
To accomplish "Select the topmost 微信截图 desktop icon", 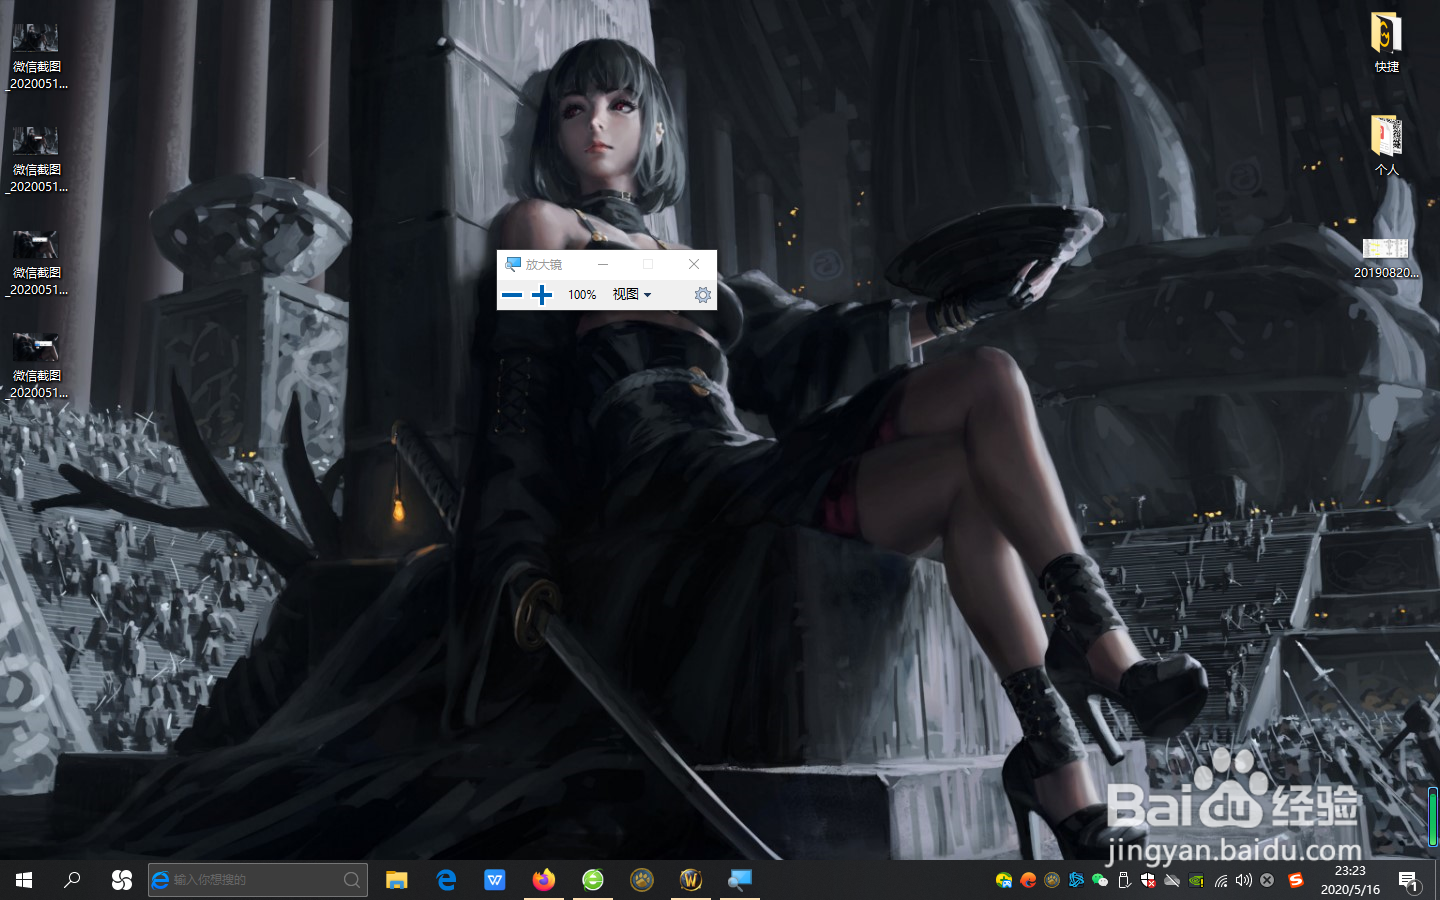I will [x=37, y=56].
